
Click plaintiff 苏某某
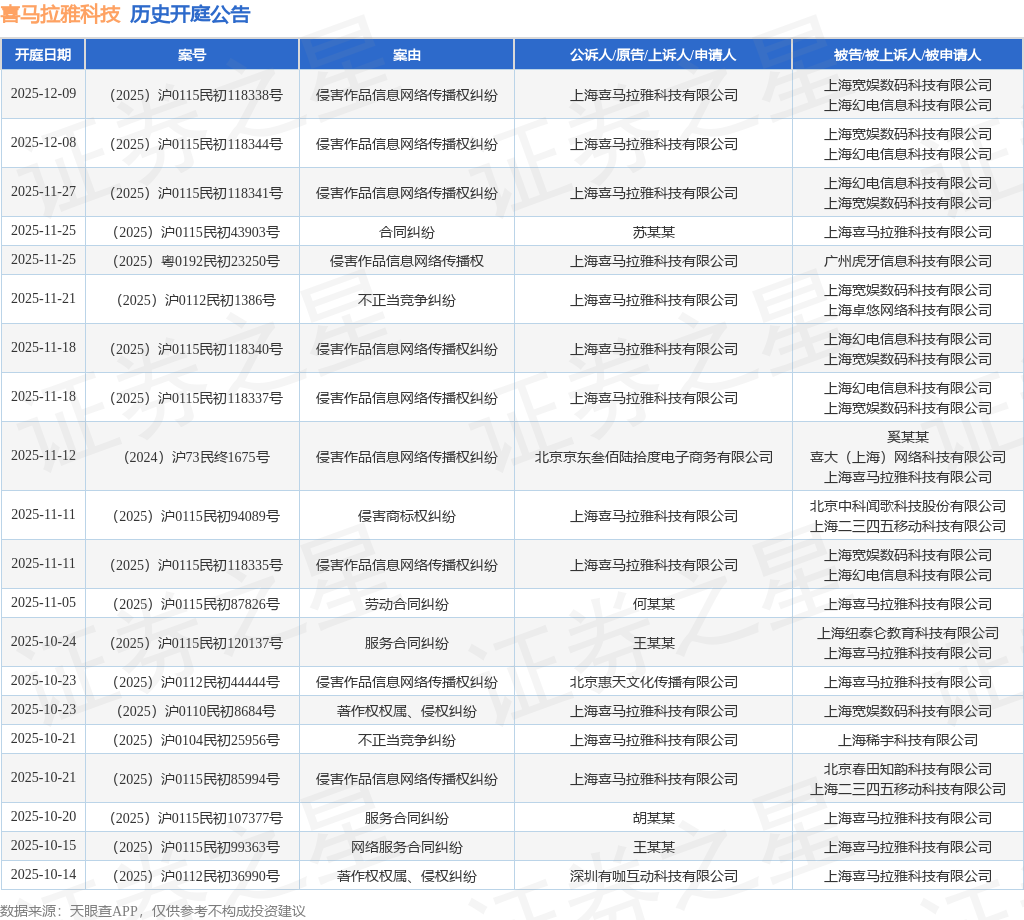click(x=653, y=232)
